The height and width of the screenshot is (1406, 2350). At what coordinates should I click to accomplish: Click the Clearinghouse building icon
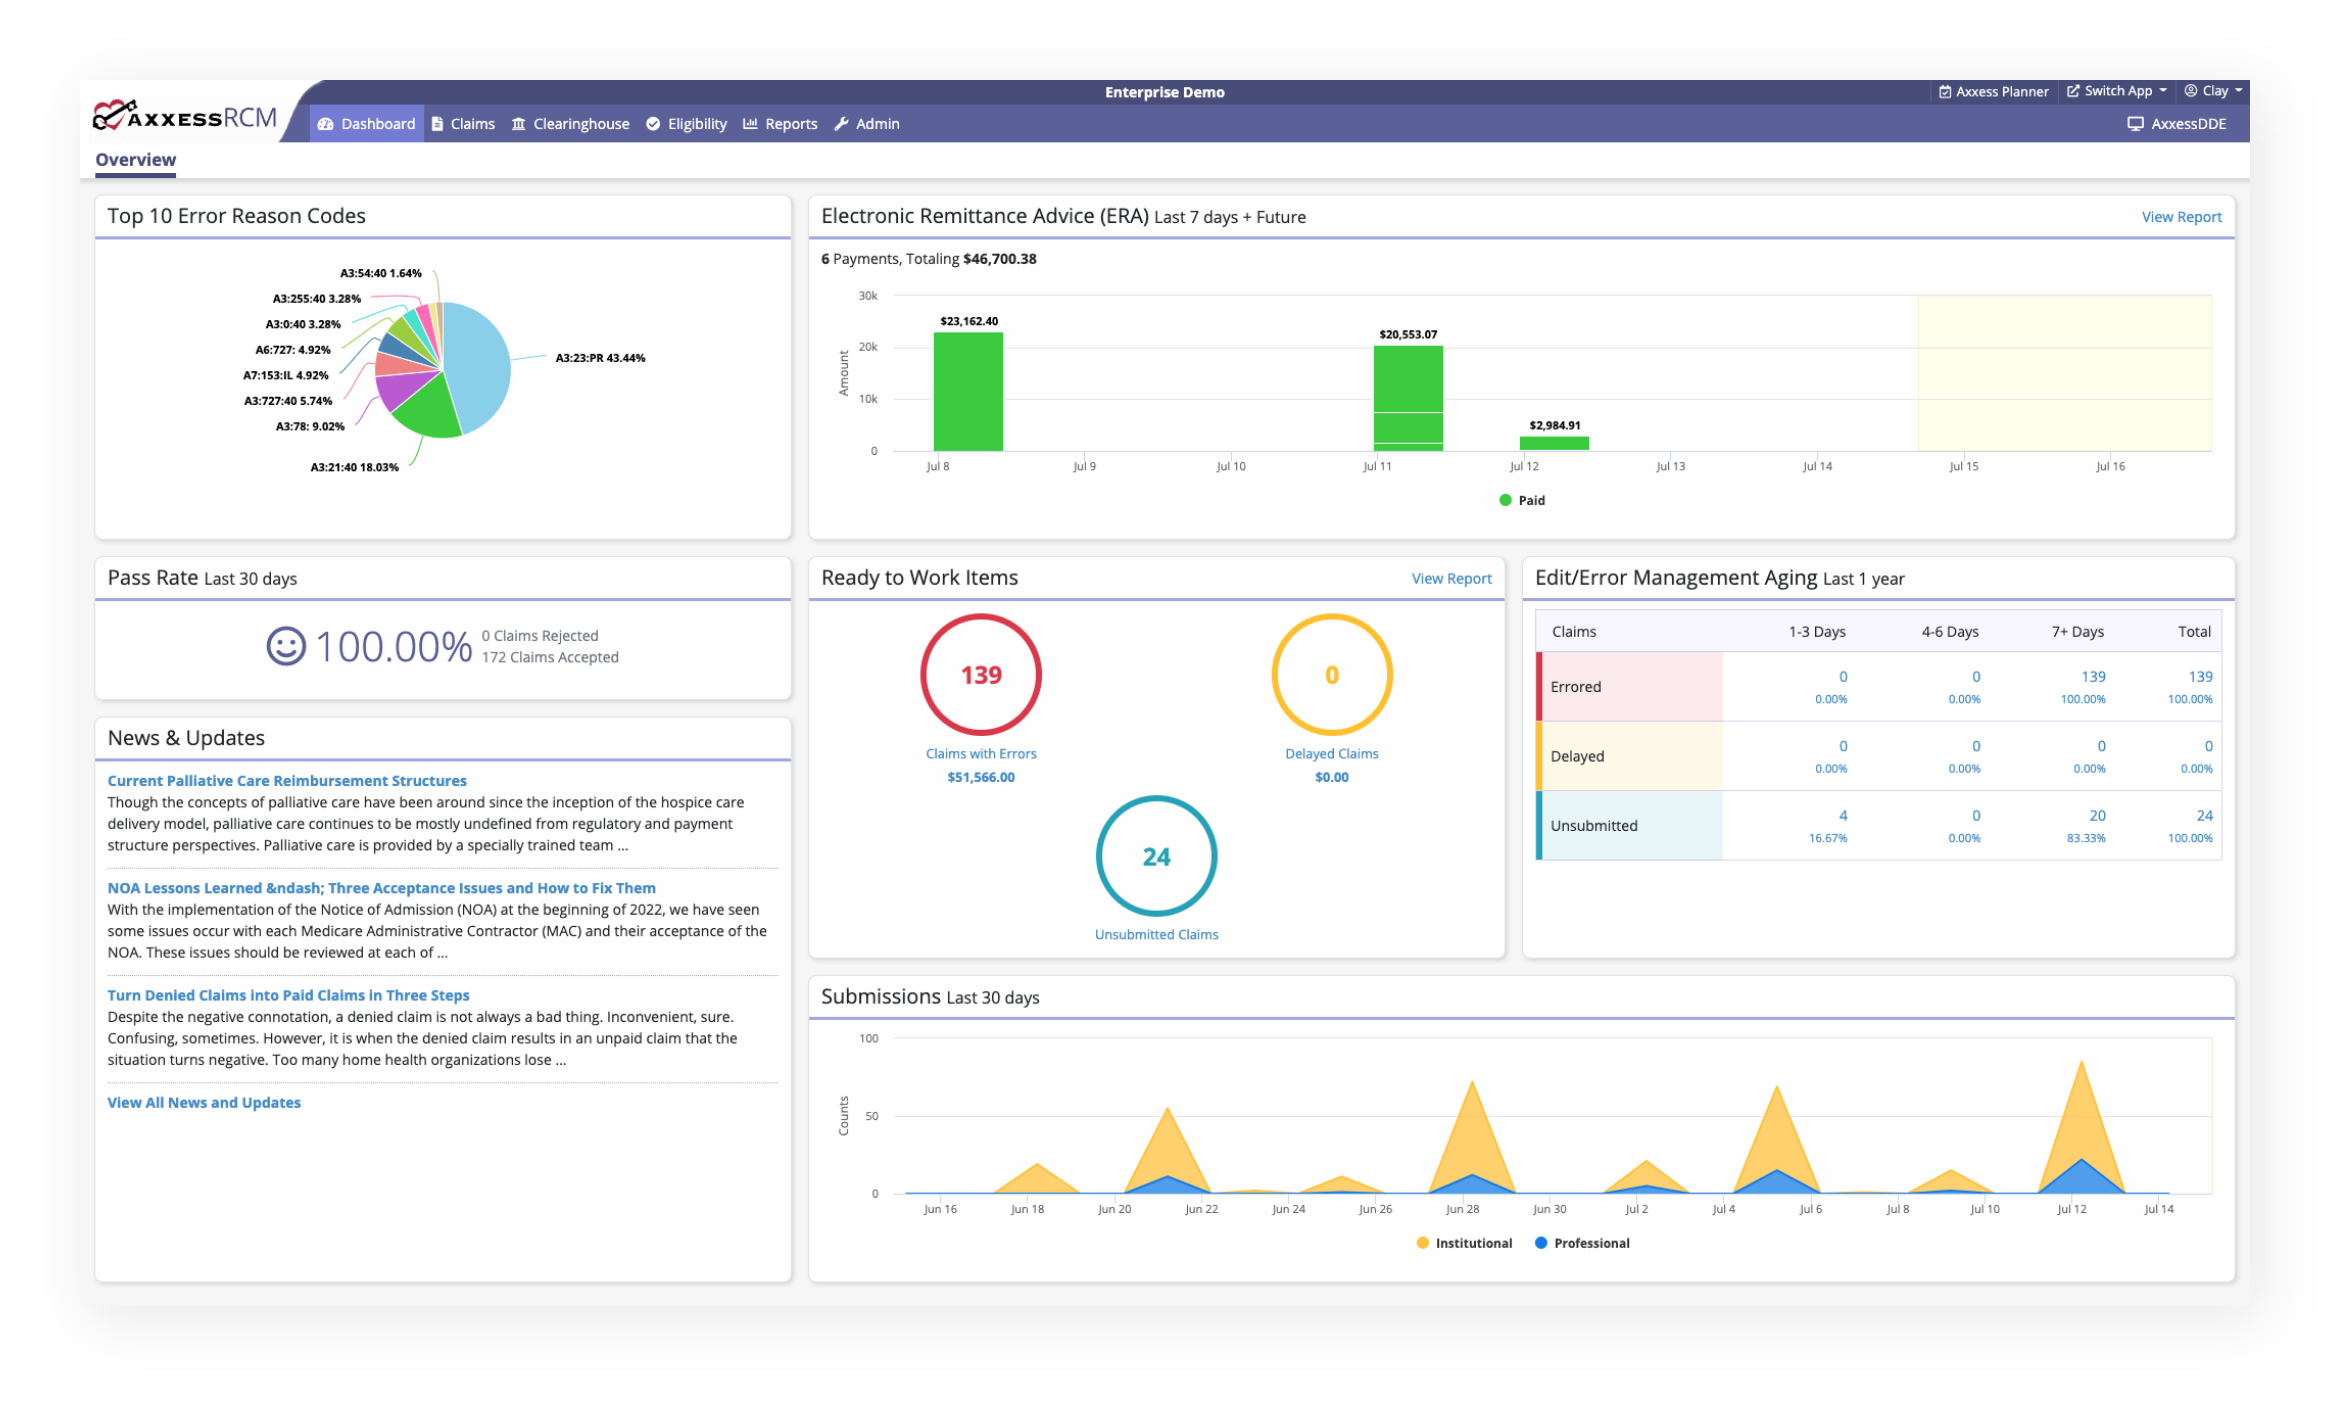(518, 124)
